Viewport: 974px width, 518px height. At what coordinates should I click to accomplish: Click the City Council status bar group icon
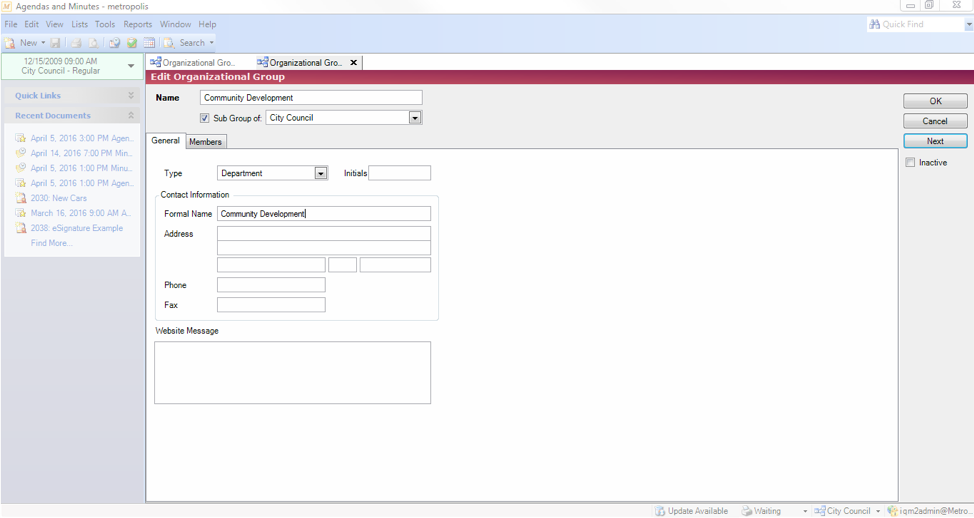click(x=820, y=511)
